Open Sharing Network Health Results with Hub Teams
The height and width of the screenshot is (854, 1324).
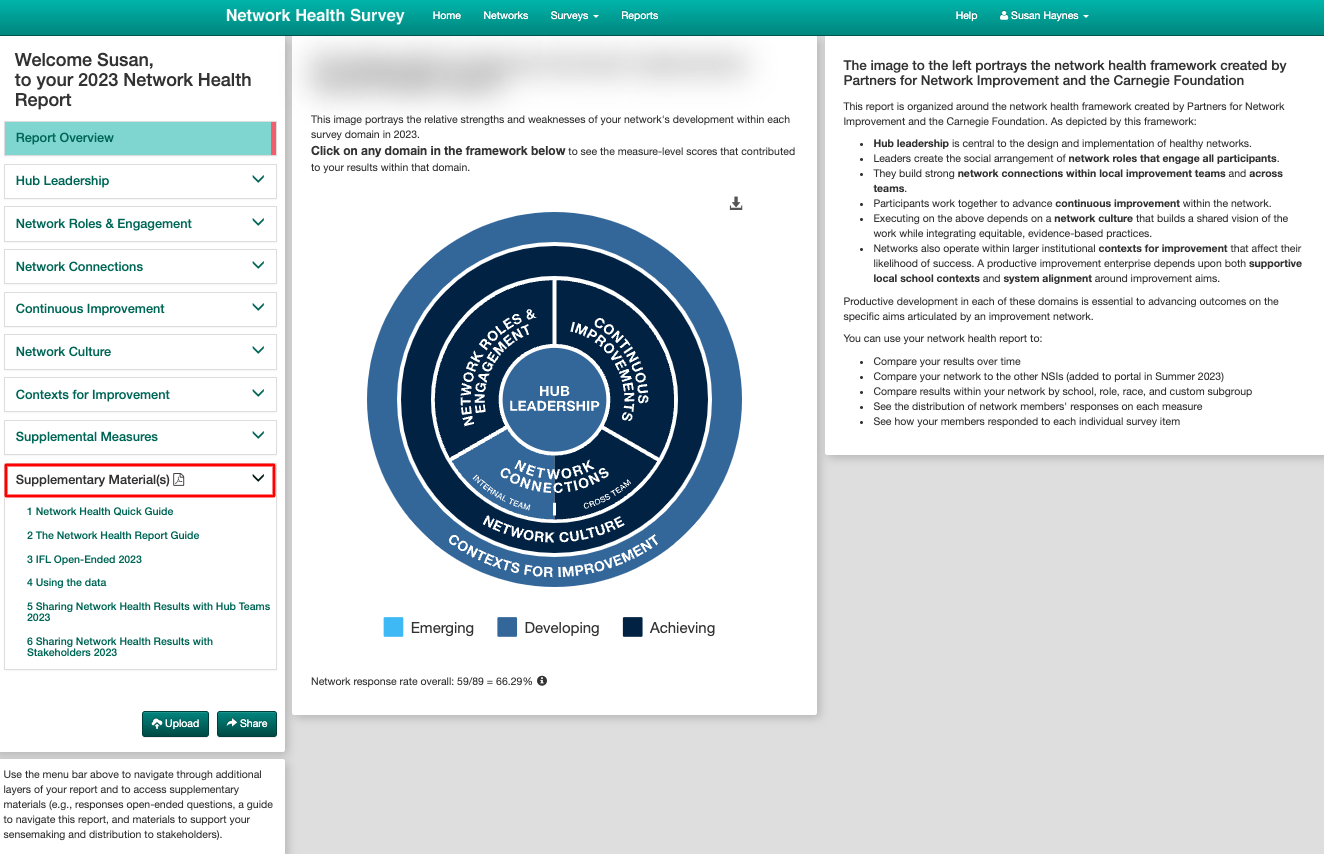point(148,612)
